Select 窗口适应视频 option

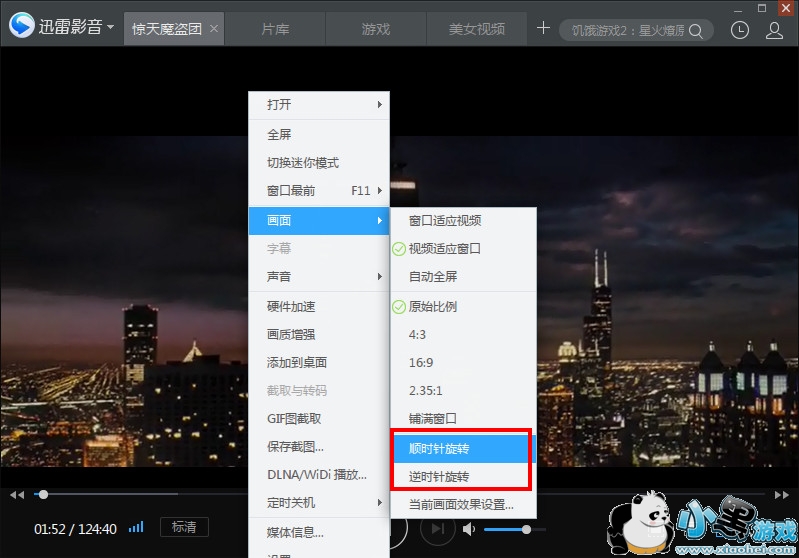tap(464, 221)
